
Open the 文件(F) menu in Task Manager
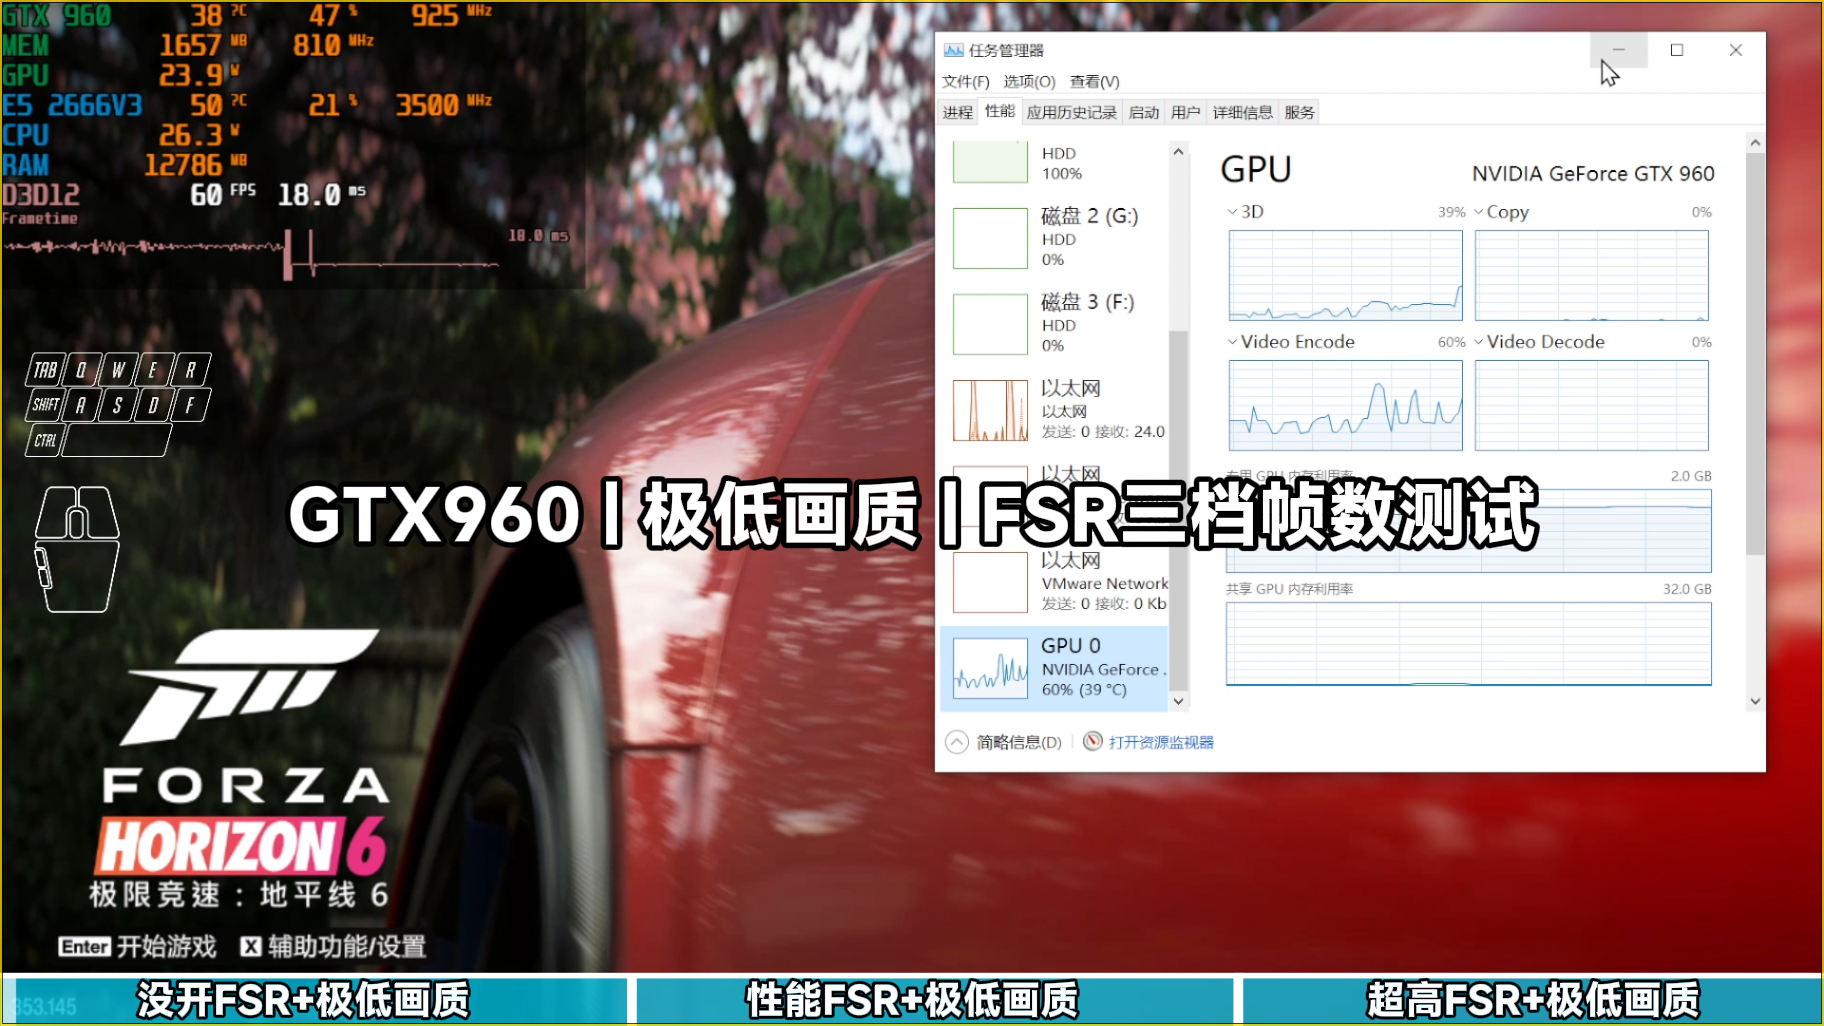(965, 82)
